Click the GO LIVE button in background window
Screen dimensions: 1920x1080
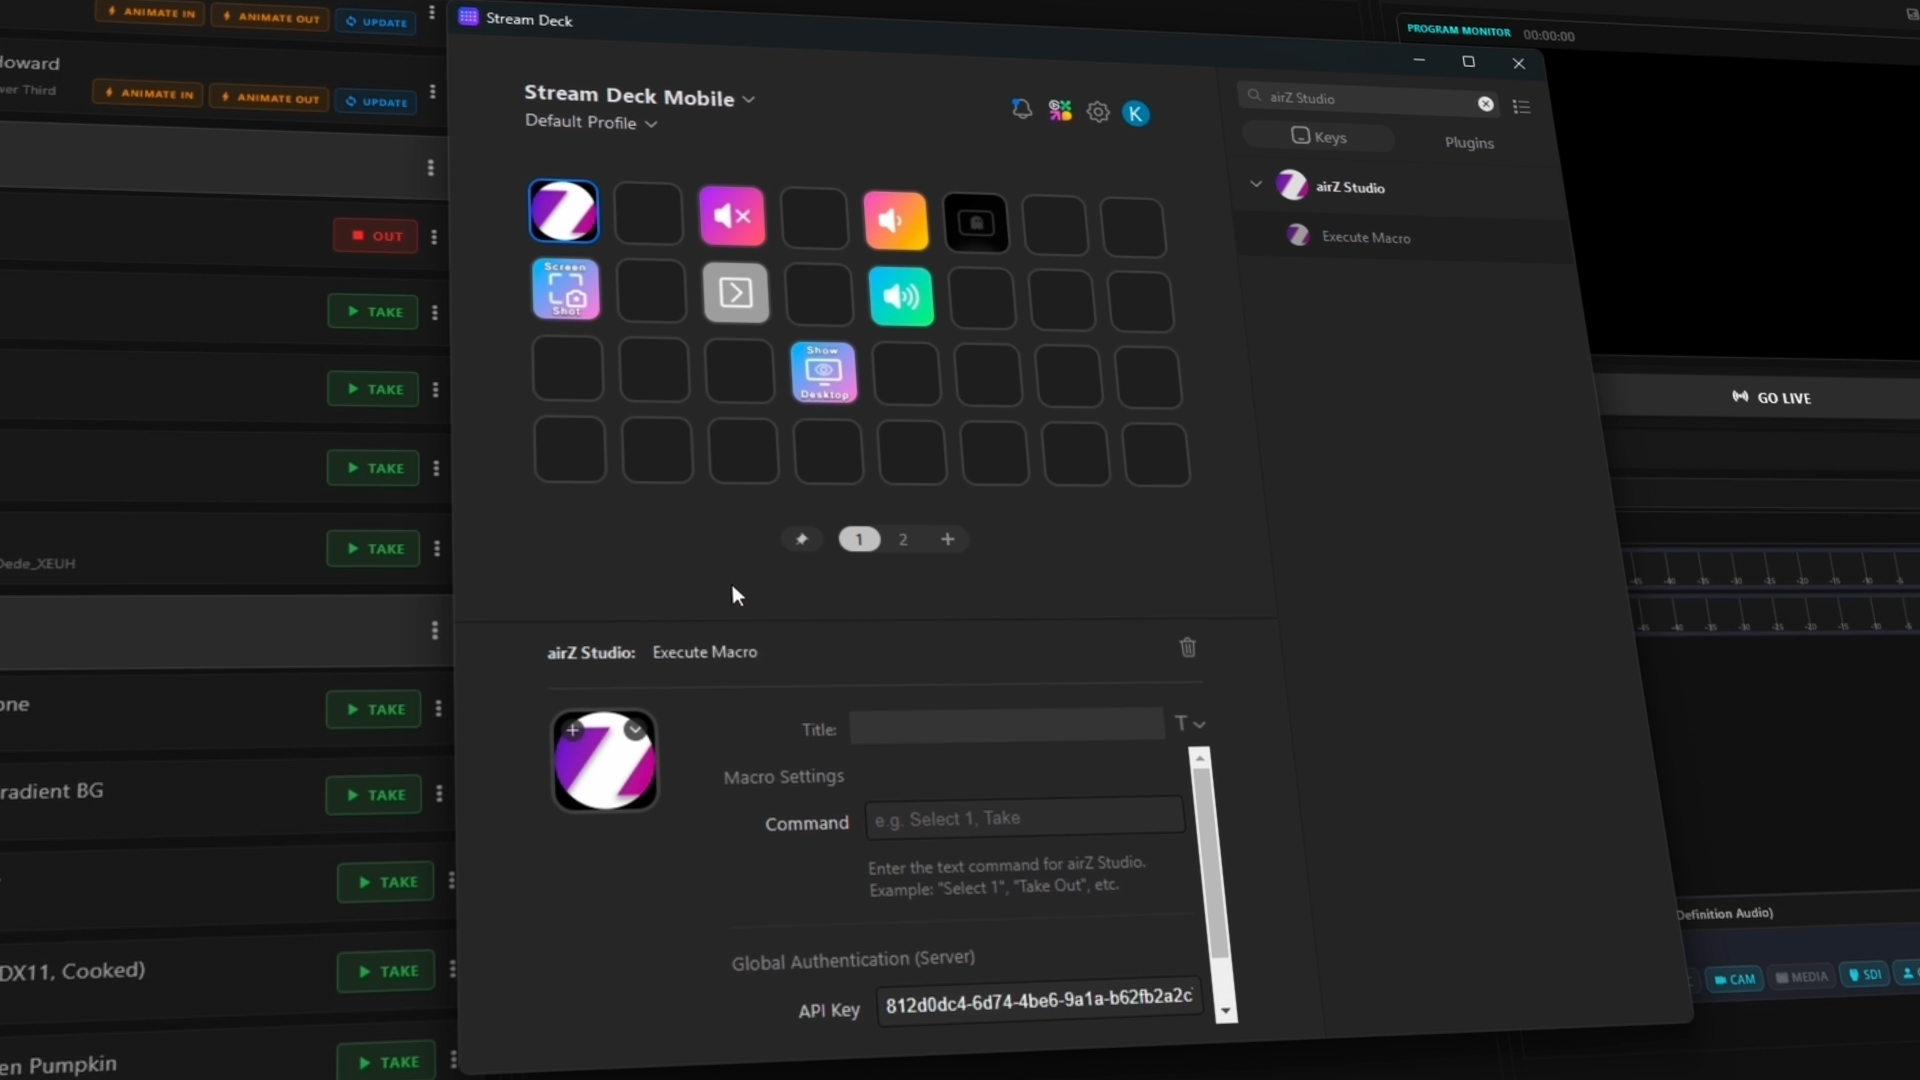[x=1771, y=398]
